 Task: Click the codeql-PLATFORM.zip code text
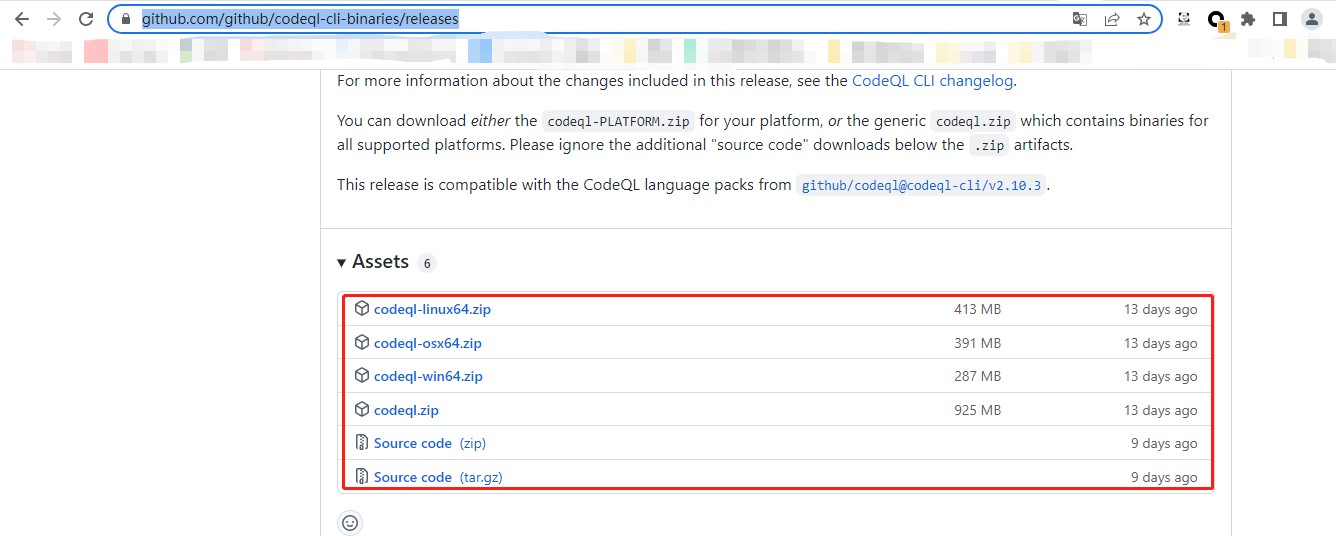coord(618,121)
